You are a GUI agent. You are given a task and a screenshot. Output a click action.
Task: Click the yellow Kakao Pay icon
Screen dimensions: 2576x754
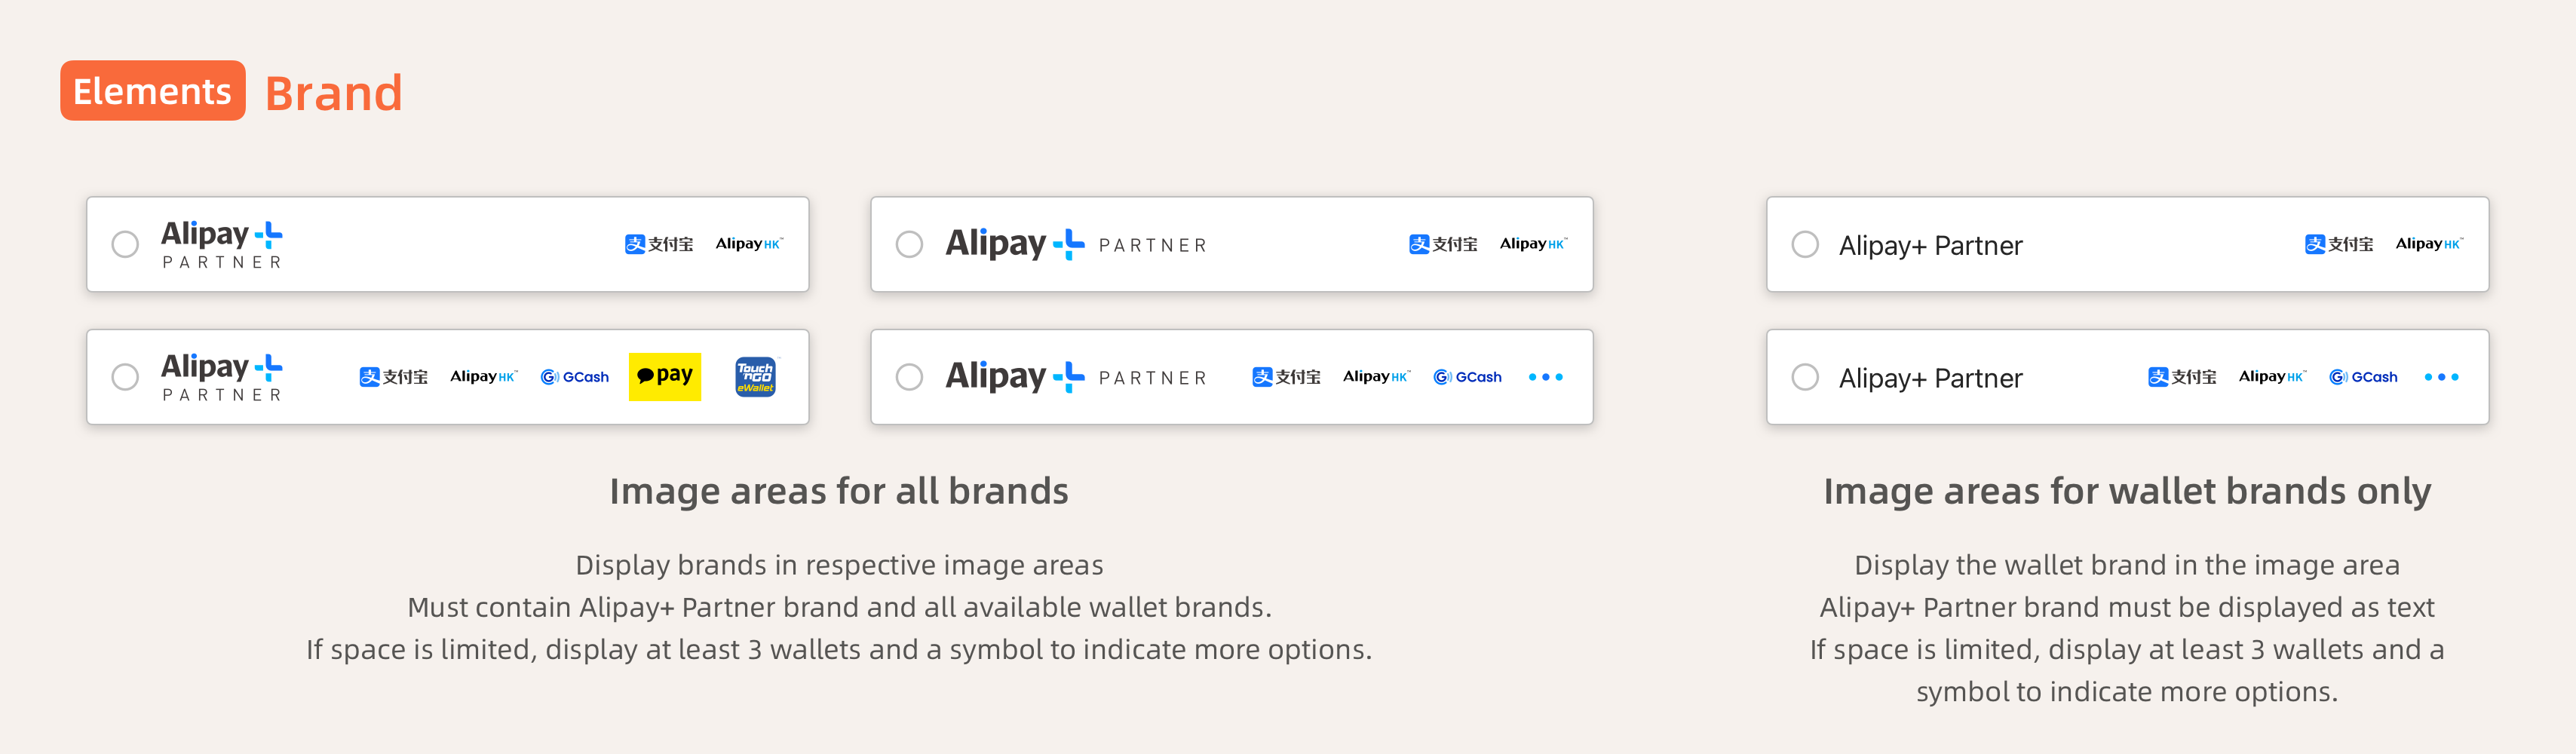click(665, 377)
